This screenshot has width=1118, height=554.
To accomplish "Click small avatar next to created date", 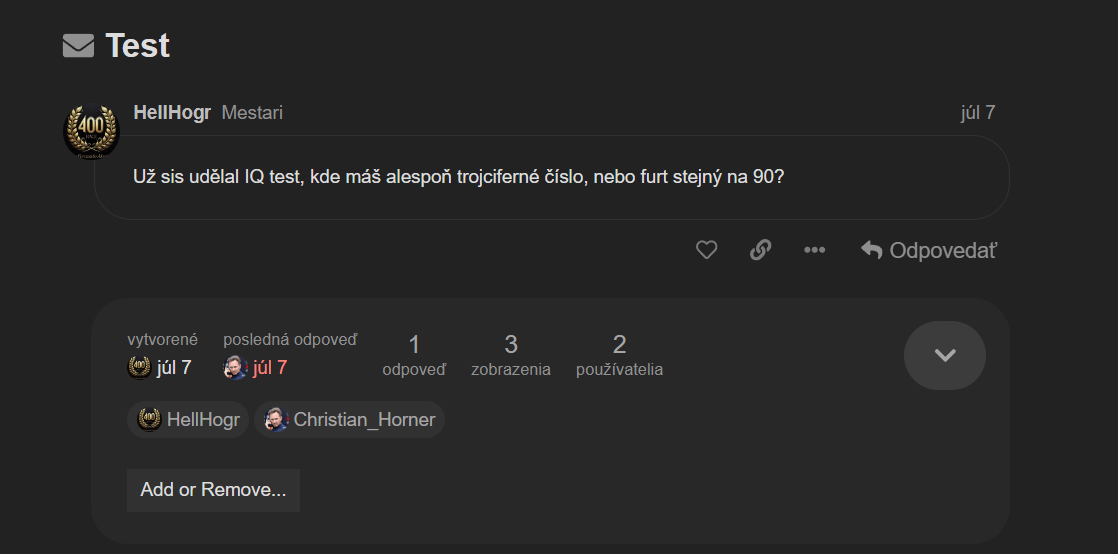I will (x=140, y=367).
